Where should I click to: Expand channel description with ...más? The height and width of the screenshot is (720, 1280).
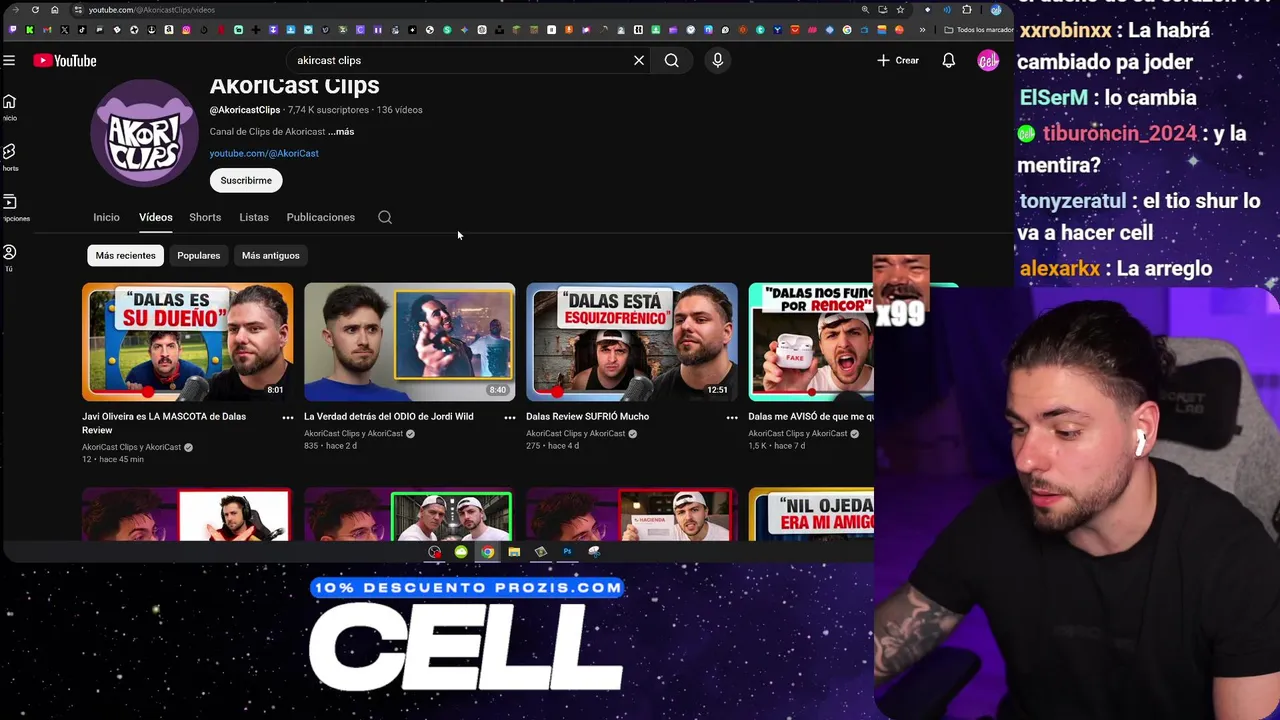pos(341,132)
